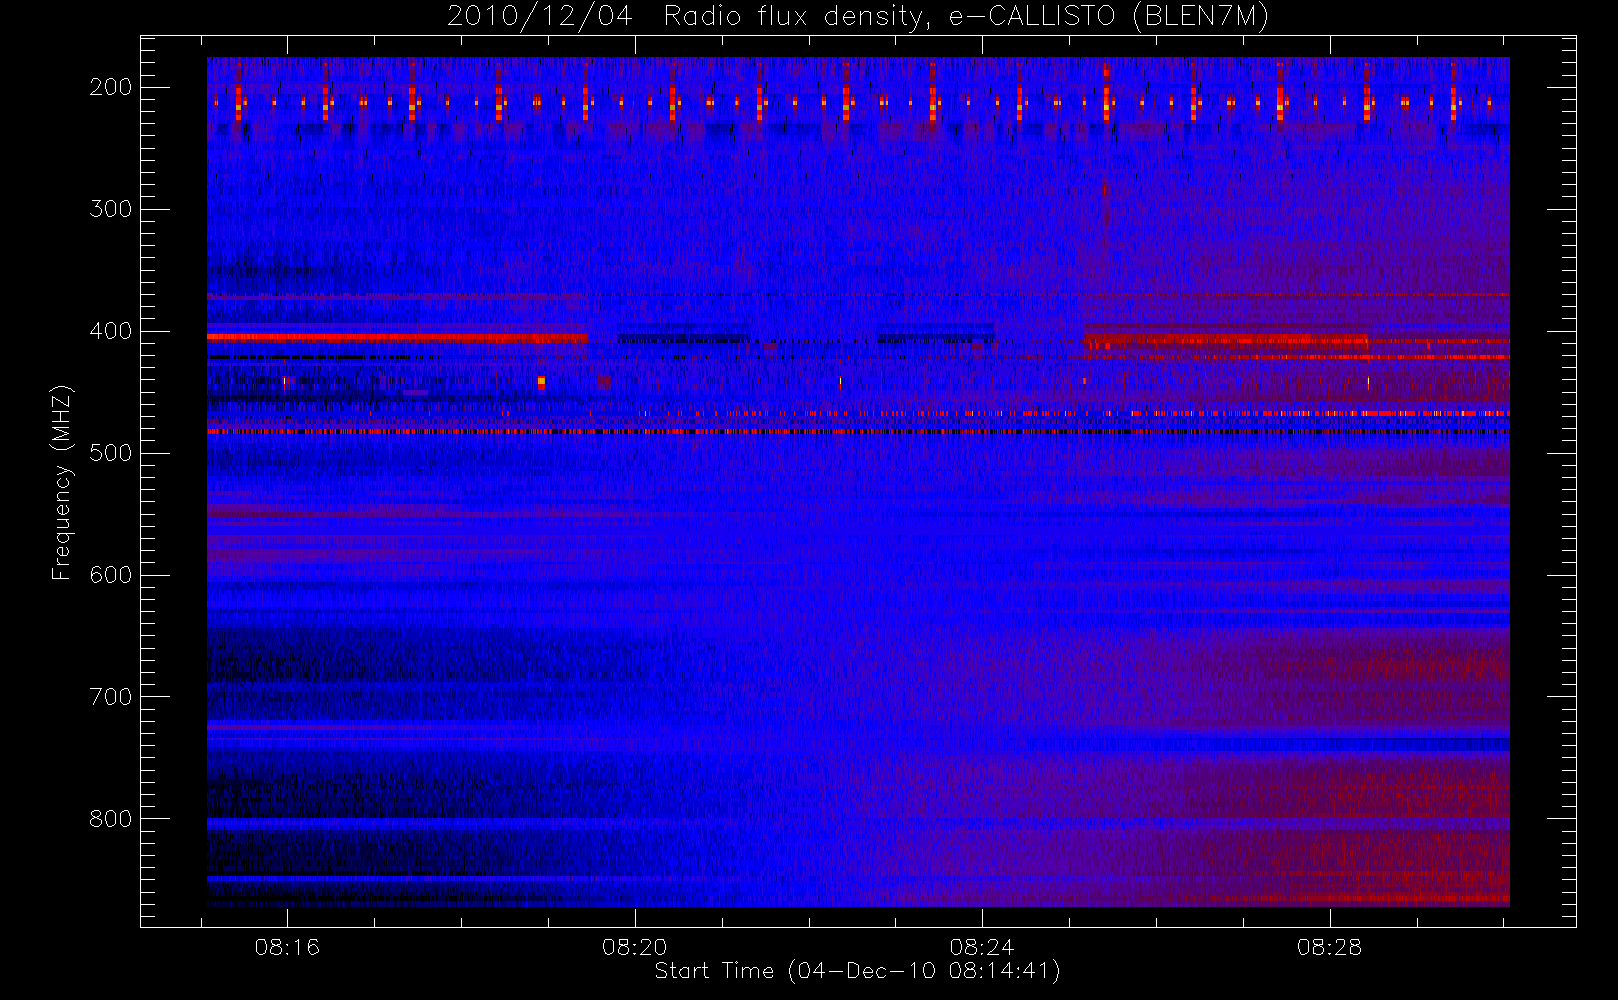Image resolution: width=1618 pixels, height=1000 pixels.
Task: Click the 300 frequency tick label
Action: click(110, 209)
